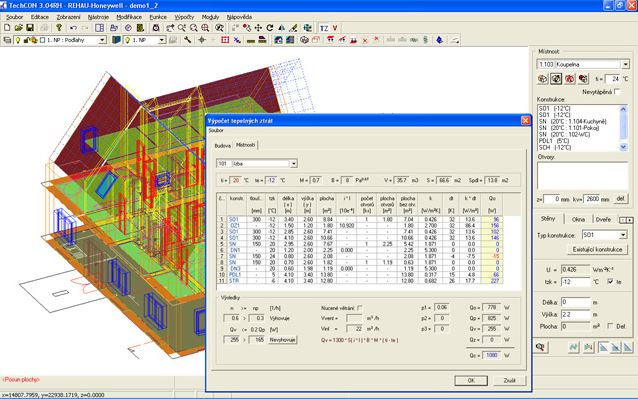Click the ti temperature field showing 24
The height and width of the screenshot is (399, 638).
pyautogui.click(x=612, y=78)
